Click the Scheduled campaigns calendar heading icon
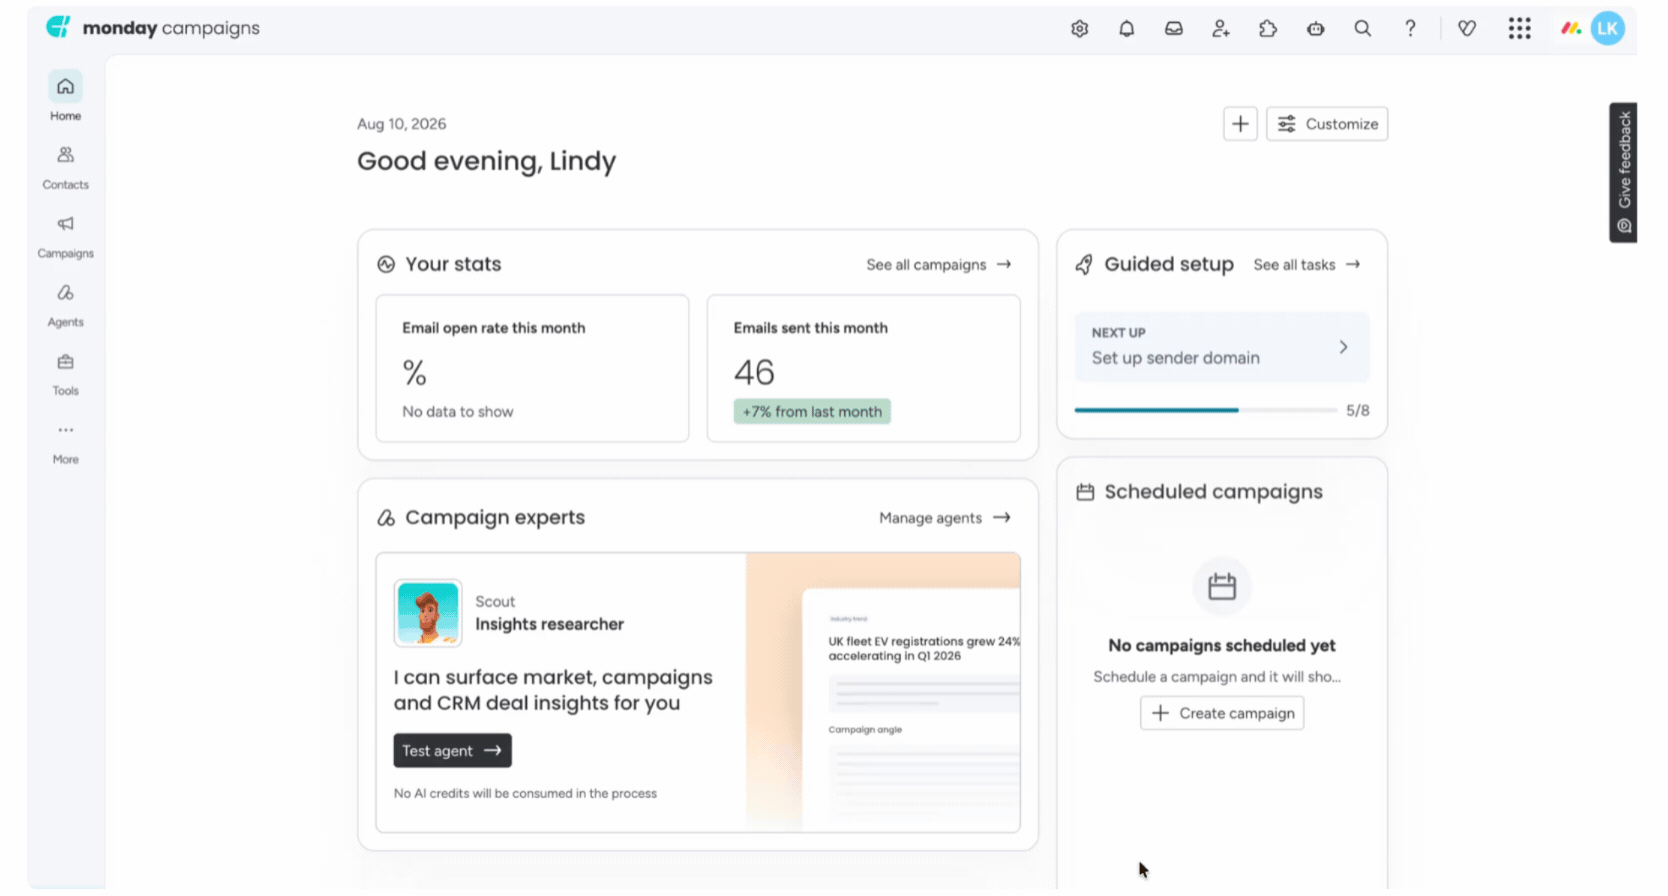This screenshot has height=896, width=1668. [x=1085, y=492]
